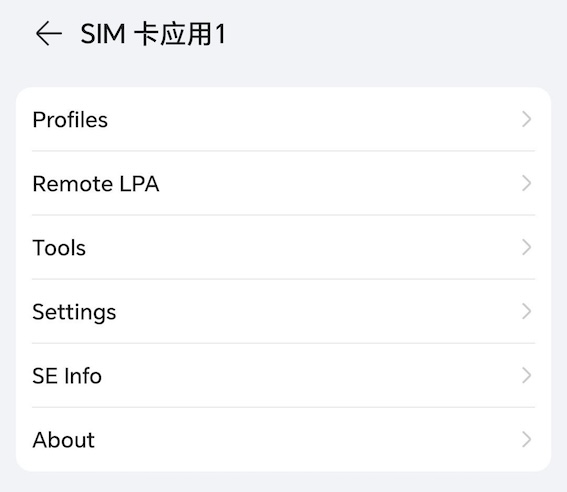Tap the Settings label text
The width and height of the screenshot is (567, 492).
tap(74, 313)
